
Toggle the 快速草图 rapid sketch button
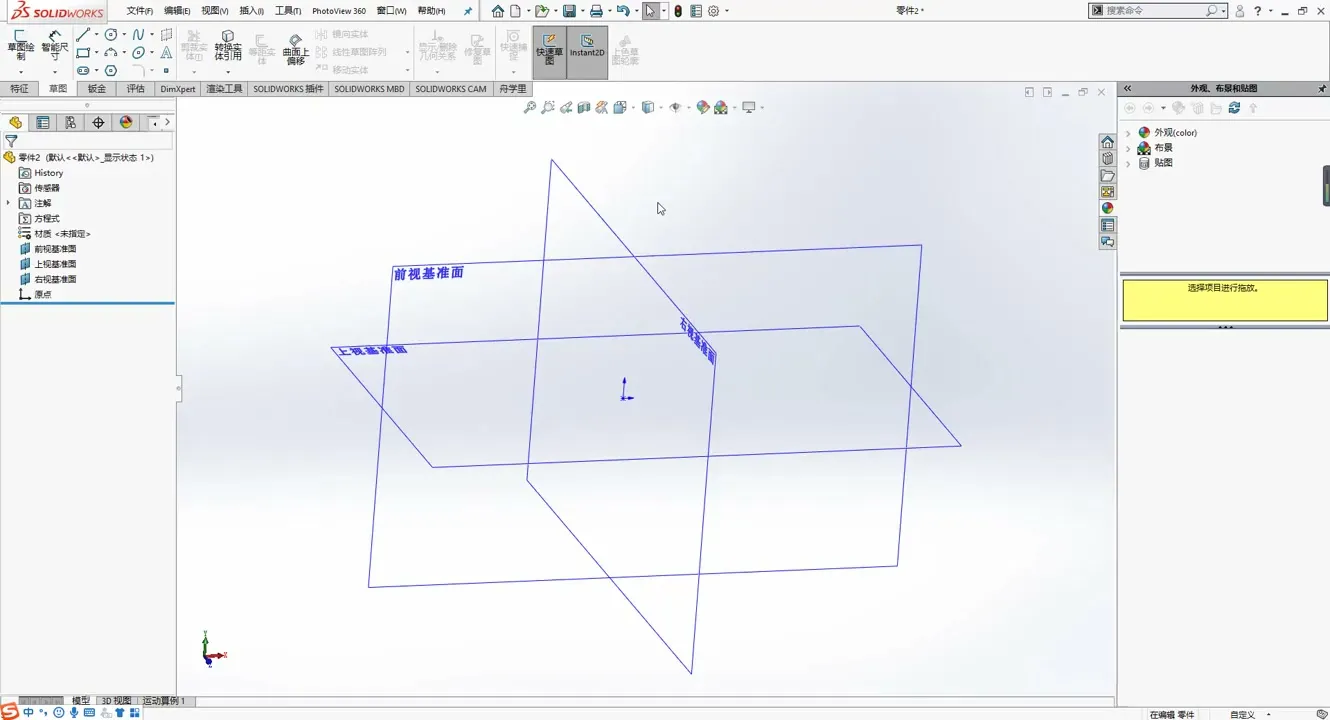coord(549,52)
